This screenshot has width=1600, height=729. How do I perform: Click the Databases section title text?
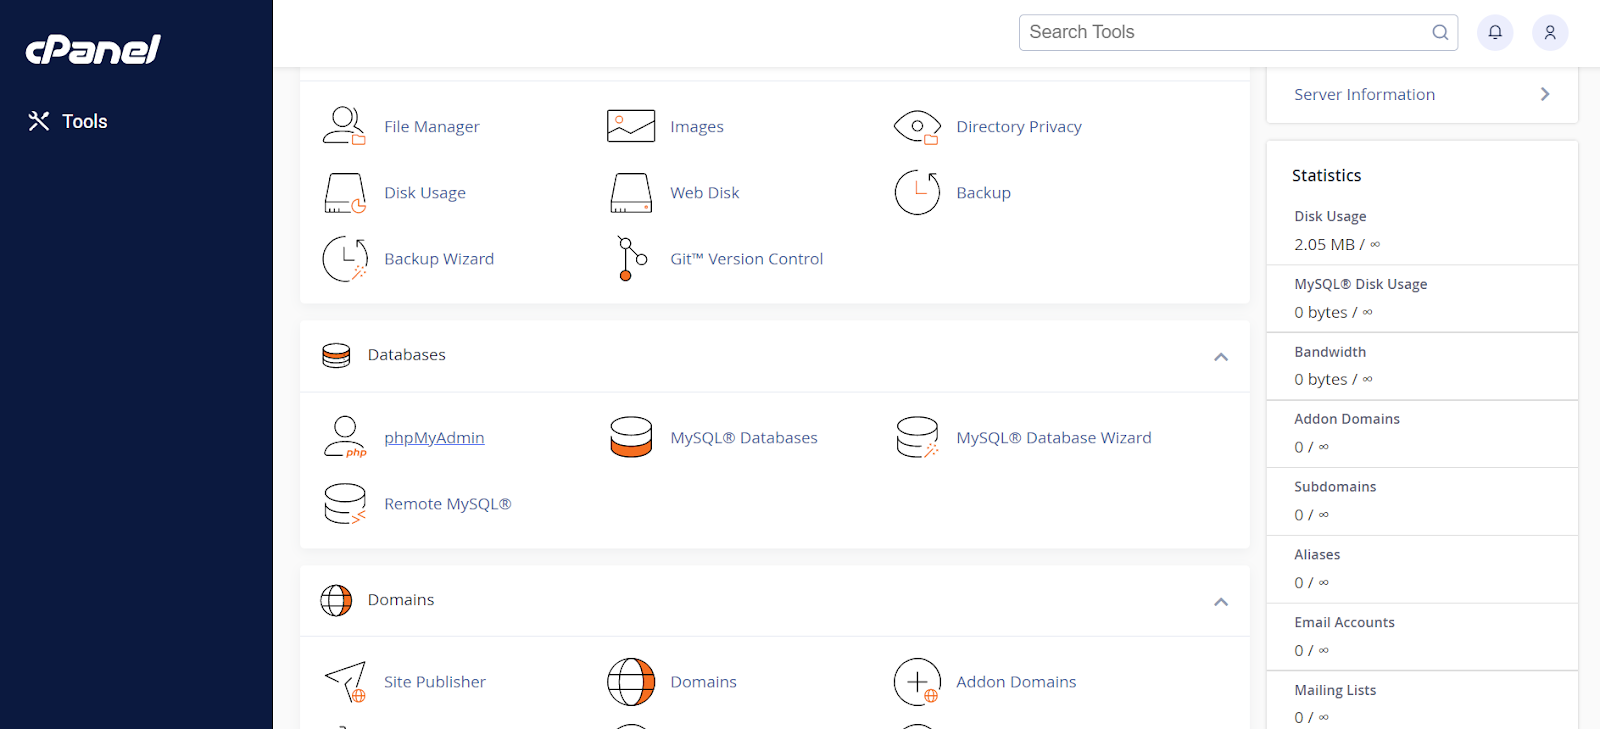pyautogui.click(x=406, y=355)
